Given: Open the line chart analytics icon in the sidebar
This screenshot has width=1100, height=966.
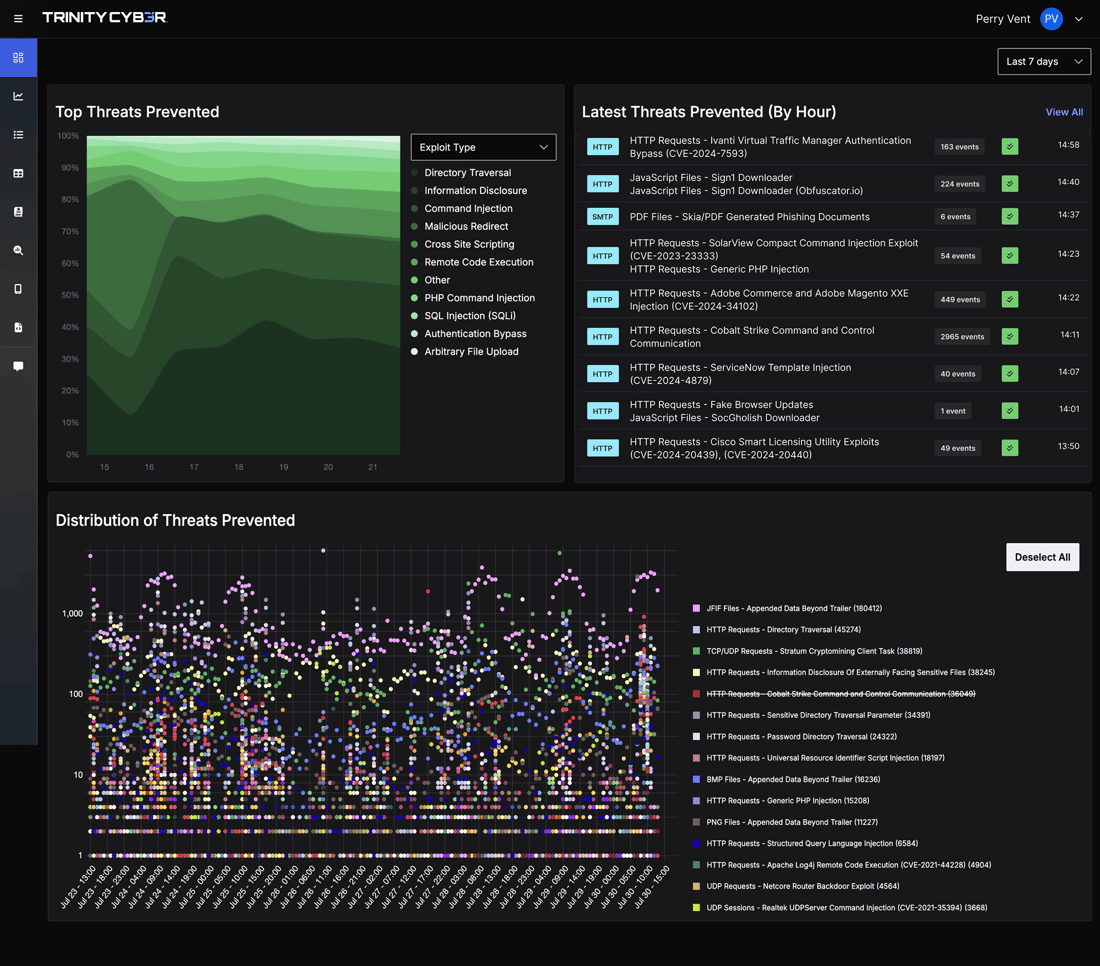Looking at the screenshot, I should [18, 96].
